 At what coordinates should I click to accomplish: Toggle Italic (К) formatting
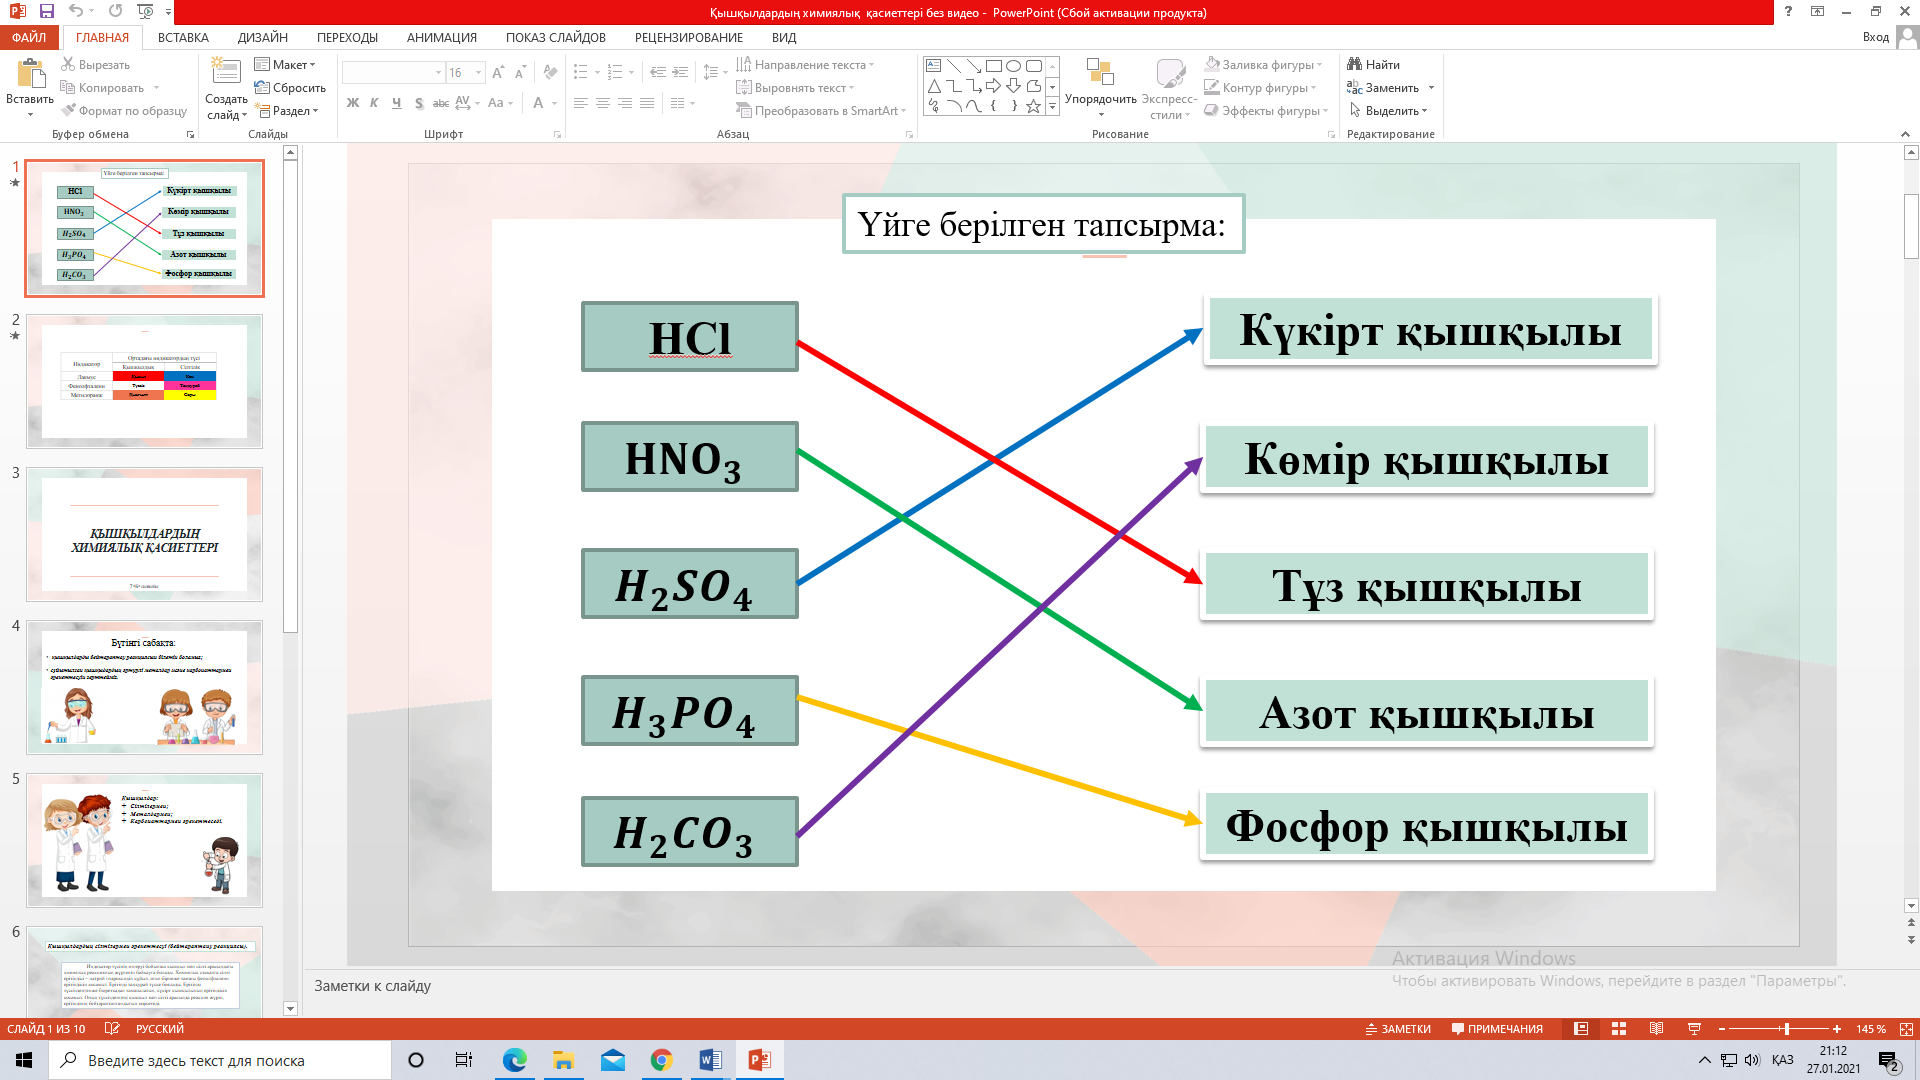374,103
